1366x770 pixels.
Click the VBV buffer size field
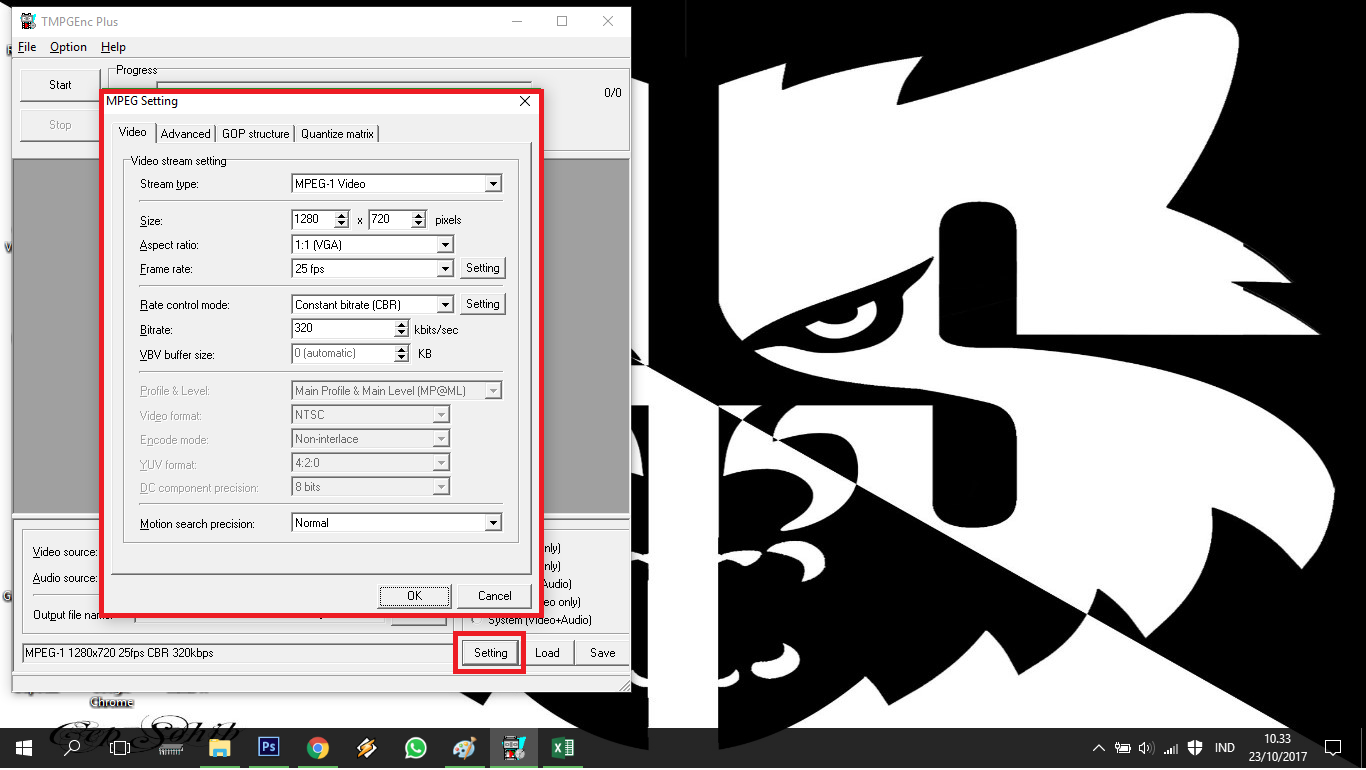[x=342, y=353]
